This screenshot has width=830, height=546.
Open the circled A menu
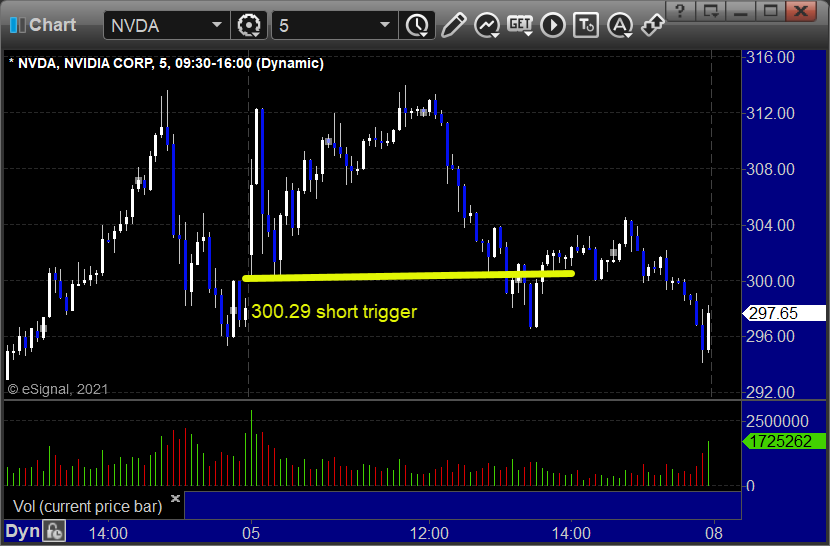tap(619, 25)
